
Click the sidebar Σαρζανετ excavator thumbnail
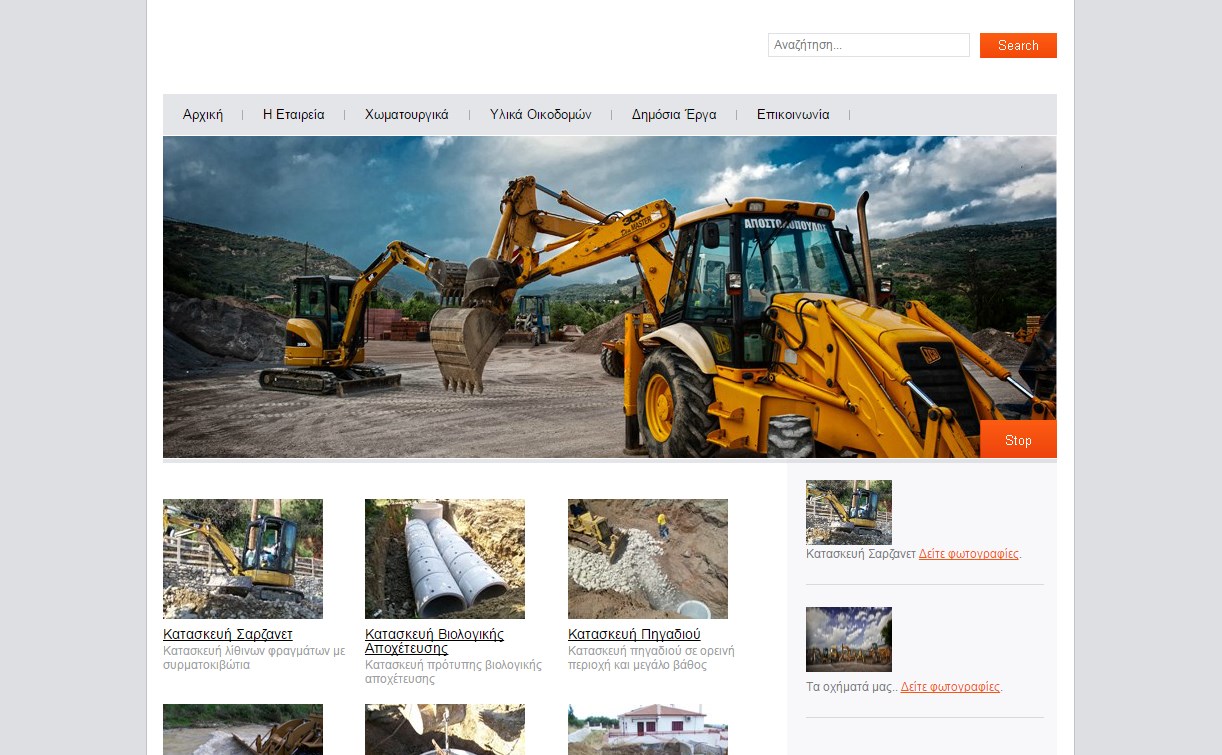tap(849, 512)
